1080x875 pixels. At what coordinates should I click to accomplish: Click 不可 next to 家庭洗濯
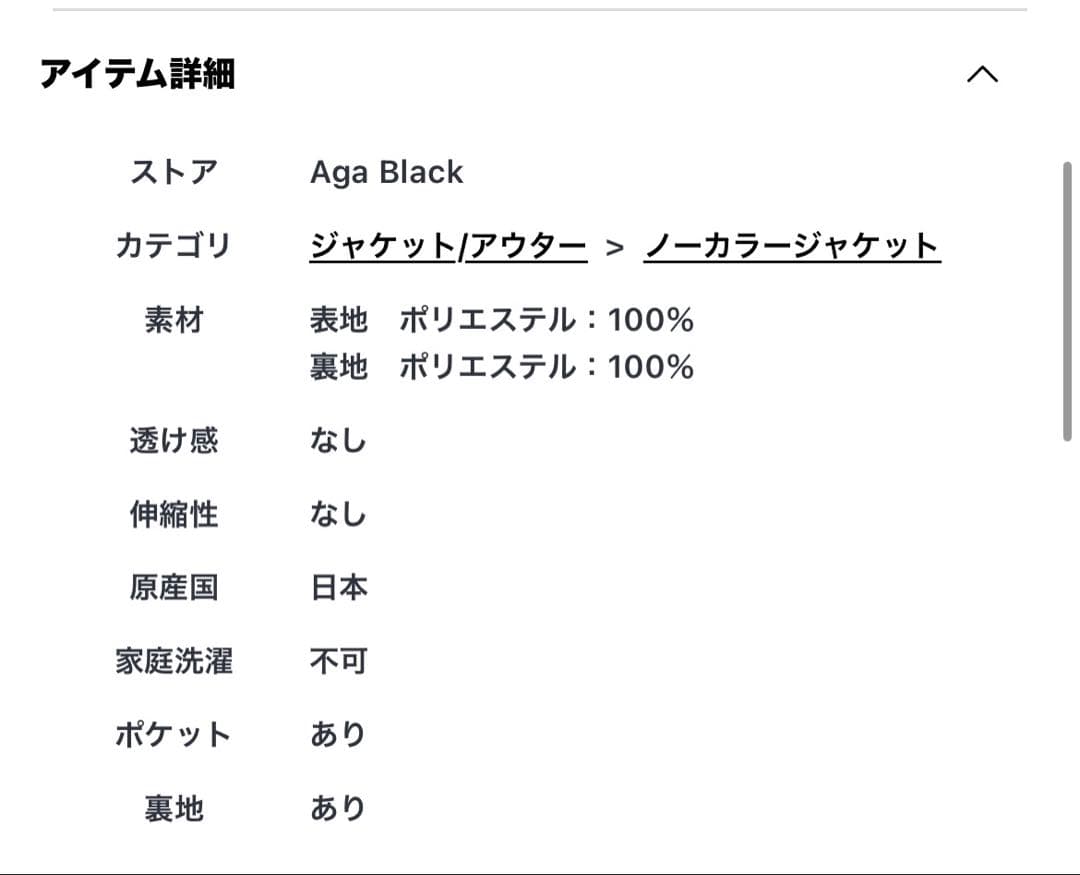[x=339, y=660]
